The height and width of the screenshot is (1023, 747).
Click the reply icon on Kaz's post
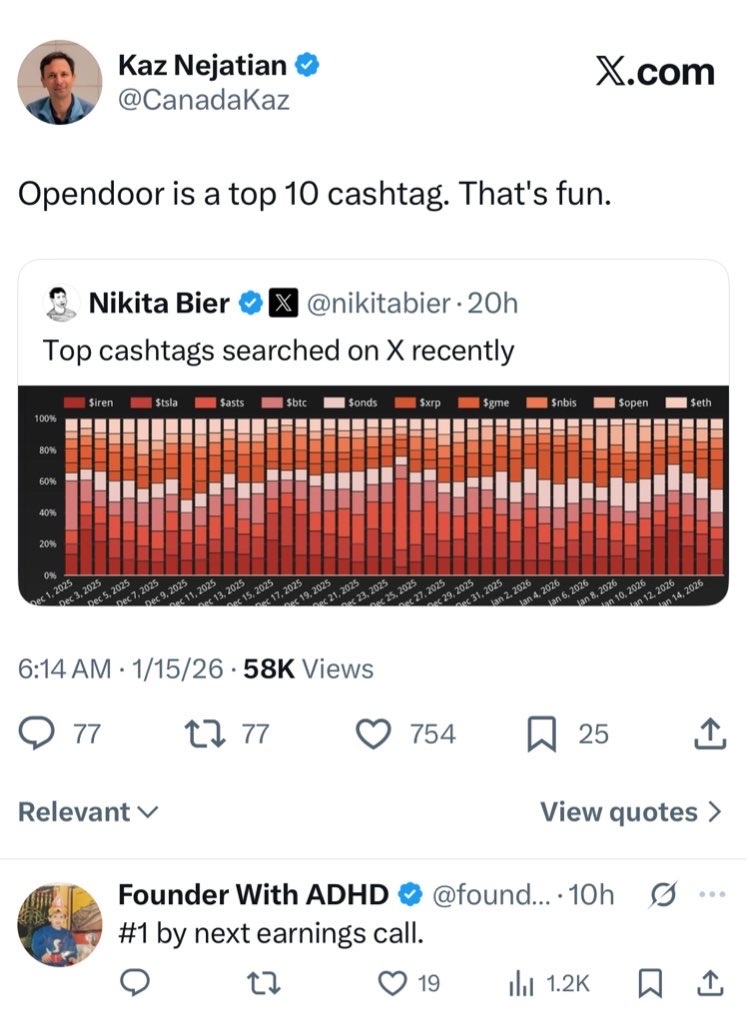point(36,733)
